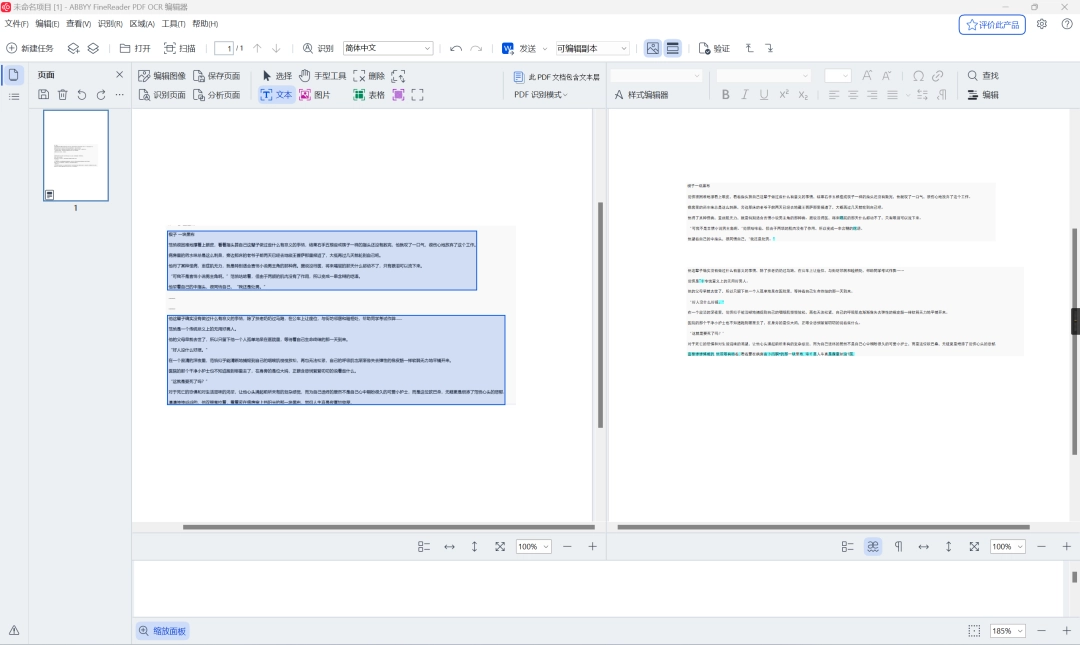Viewport: 1080px width, 645px height.
Task: Click the 删除 (Delete area) tool
Action: (368, 76)
